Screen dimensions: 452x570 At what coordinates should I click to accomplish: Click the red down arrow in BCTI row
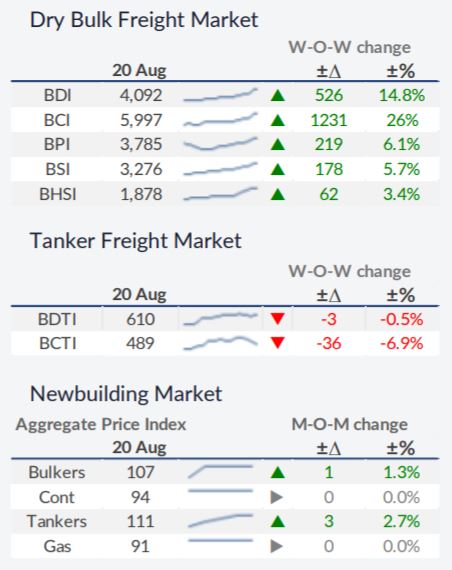278,343
